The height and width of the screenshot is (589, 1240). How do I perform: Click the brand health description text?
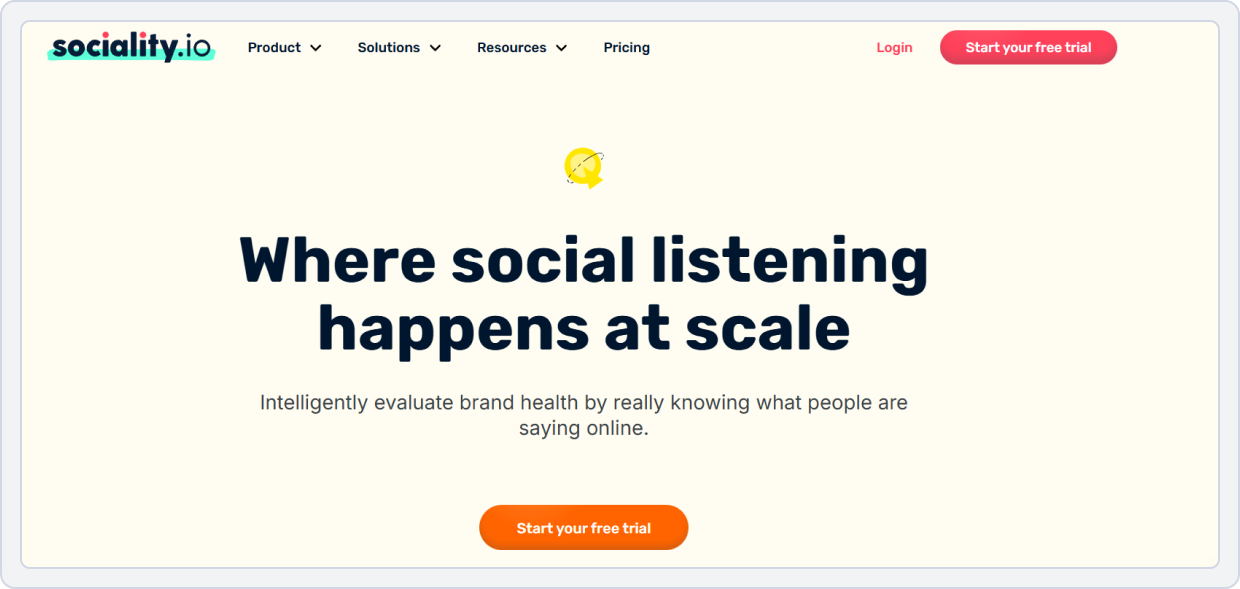(583, 414)
